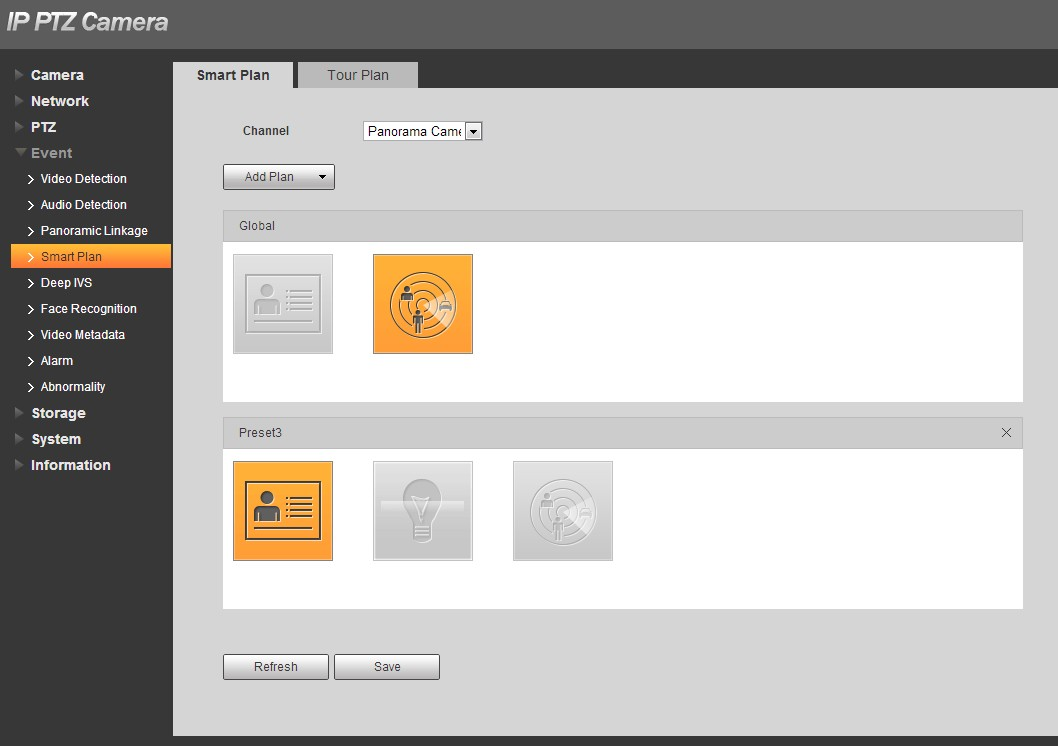Enable Face Recognition plan in Global section
The height and width of the screenshot is (746, 1058).
pyautogui.click(x=283, y=304)
